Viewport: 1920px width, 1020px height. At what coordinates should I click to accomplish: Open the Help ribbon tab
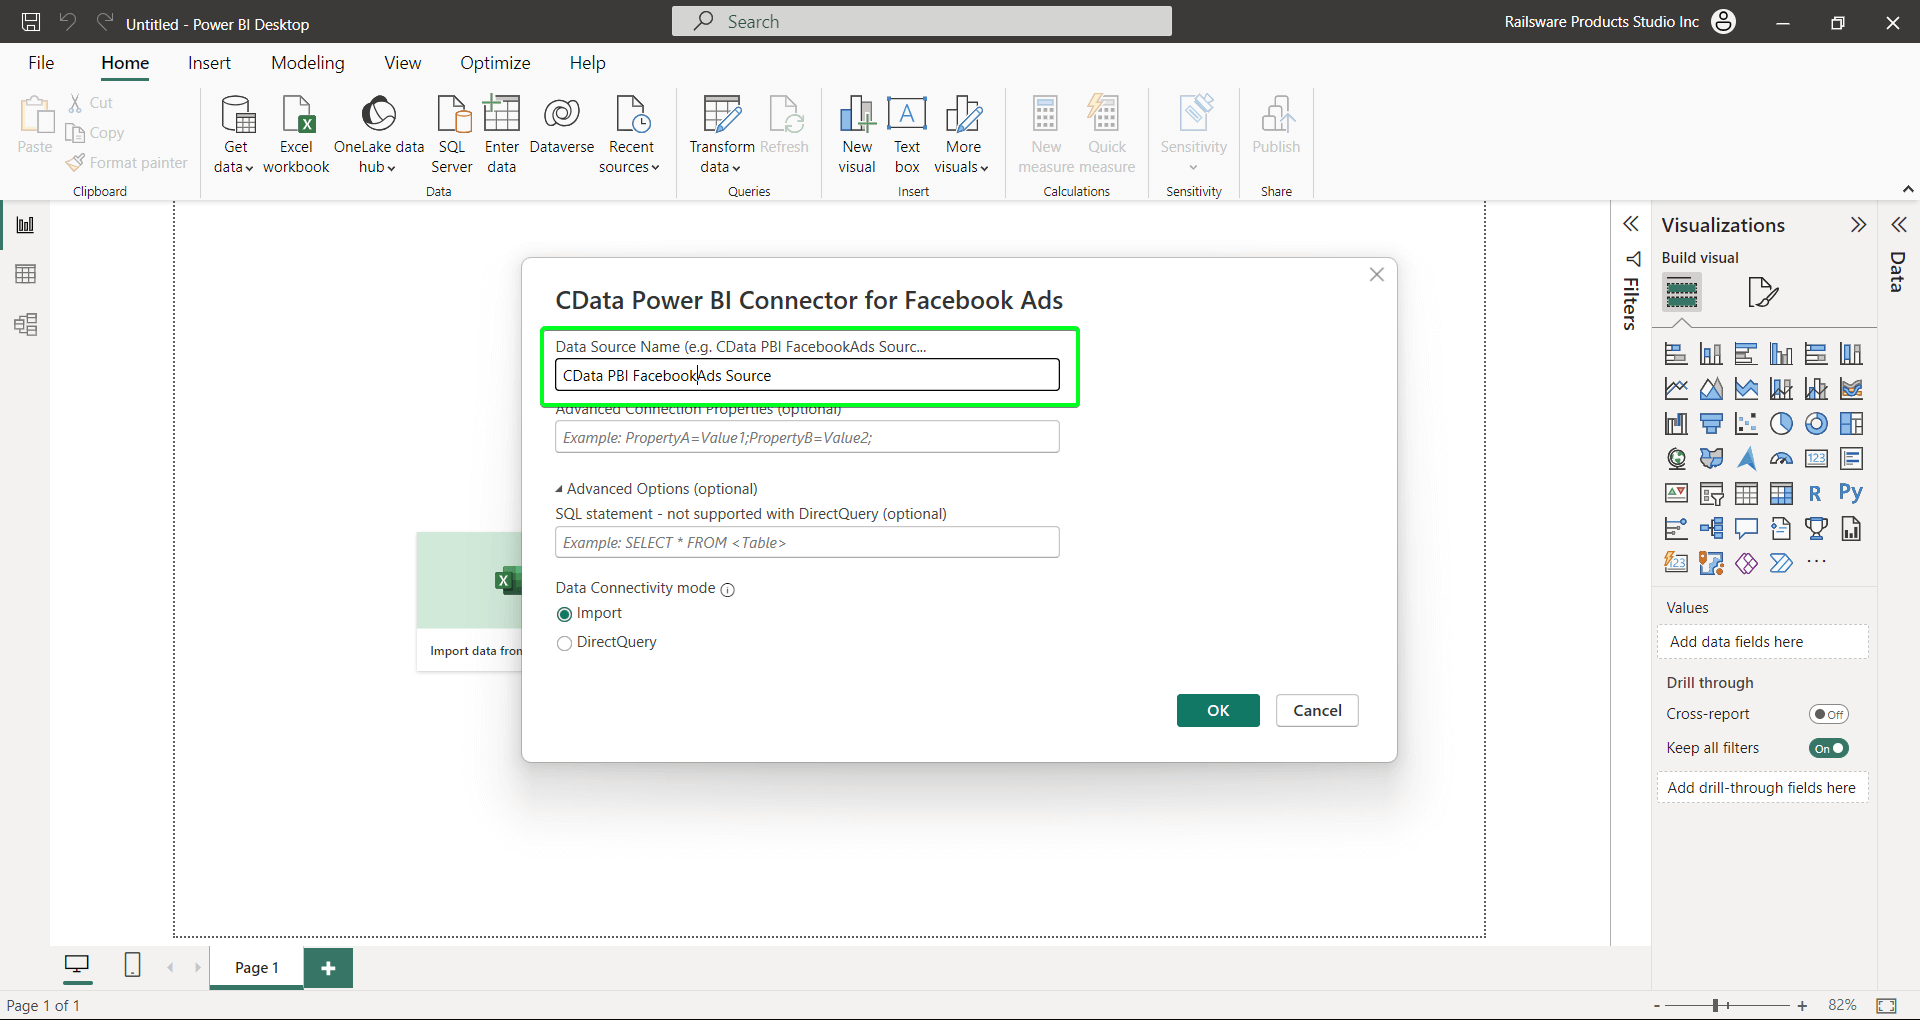click(588, 63)
